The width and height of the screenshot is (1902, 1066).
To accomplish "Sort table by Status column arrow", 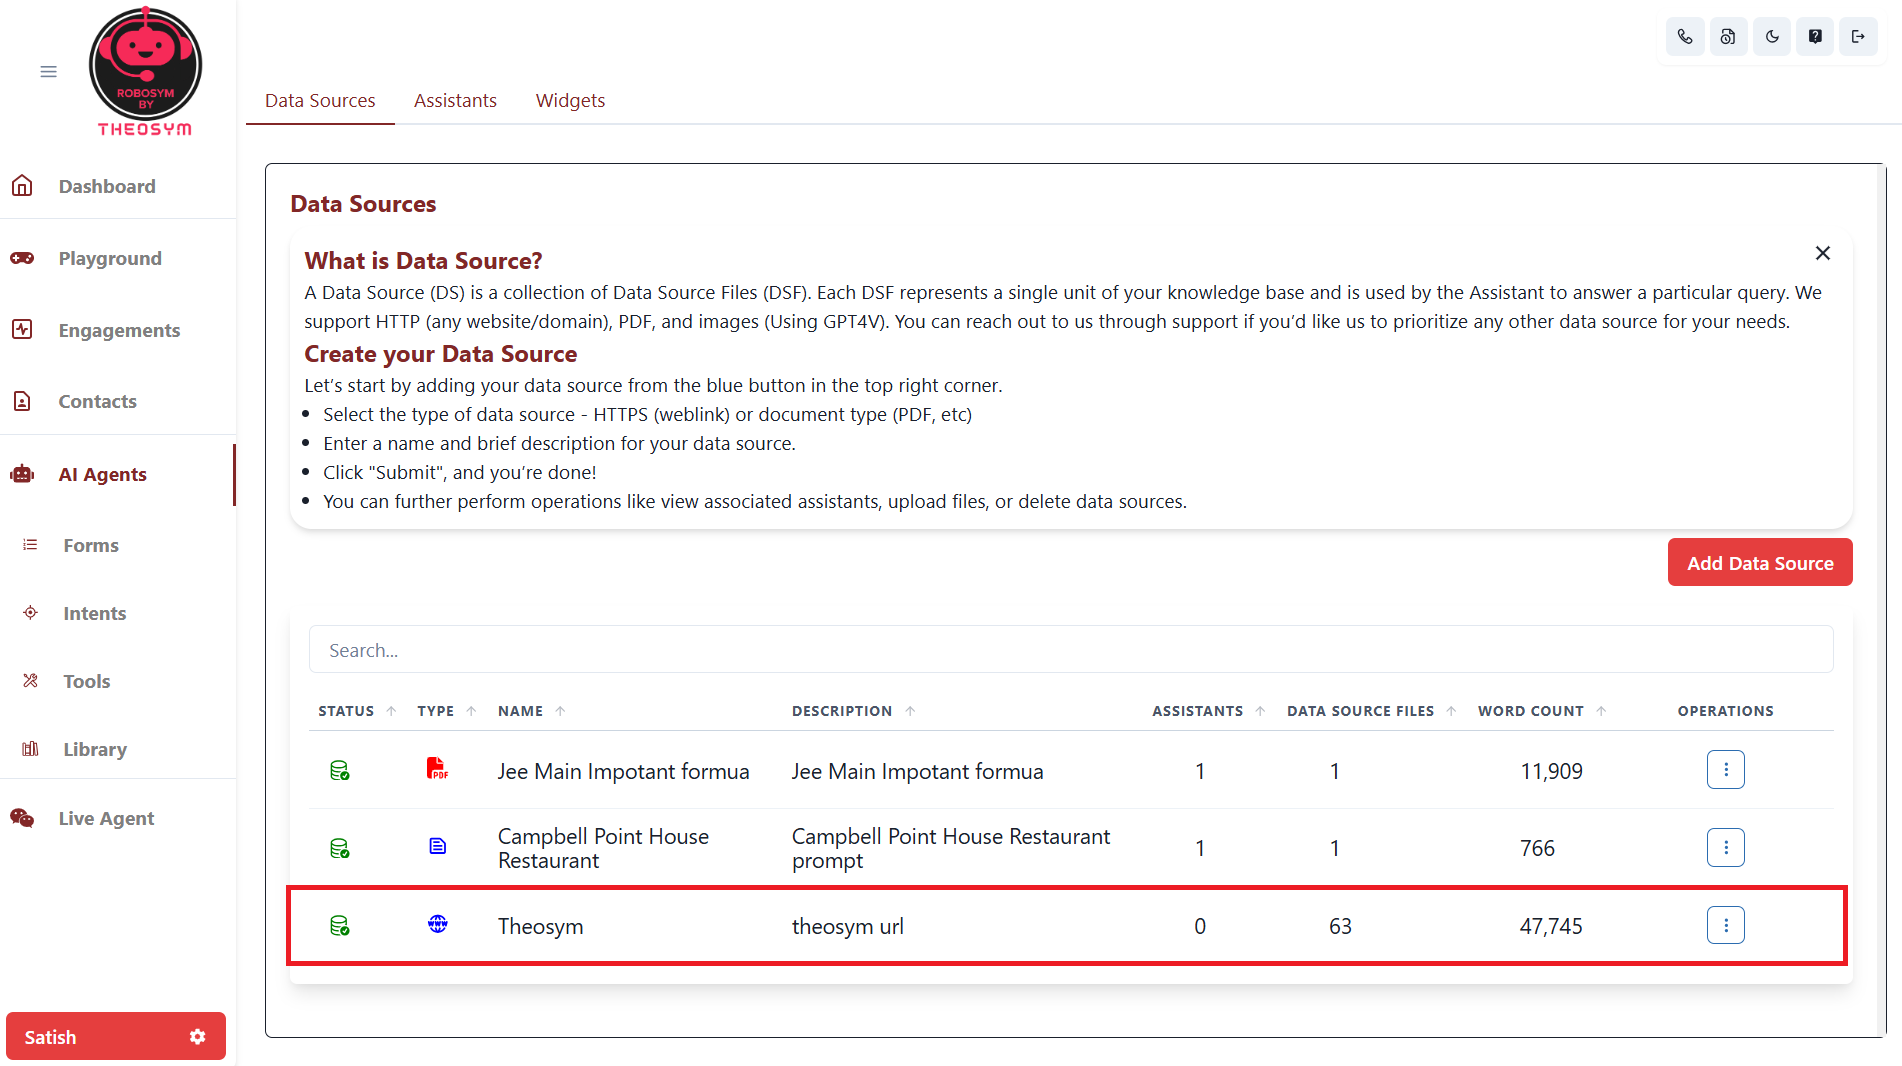I will (x=392, y=711).
